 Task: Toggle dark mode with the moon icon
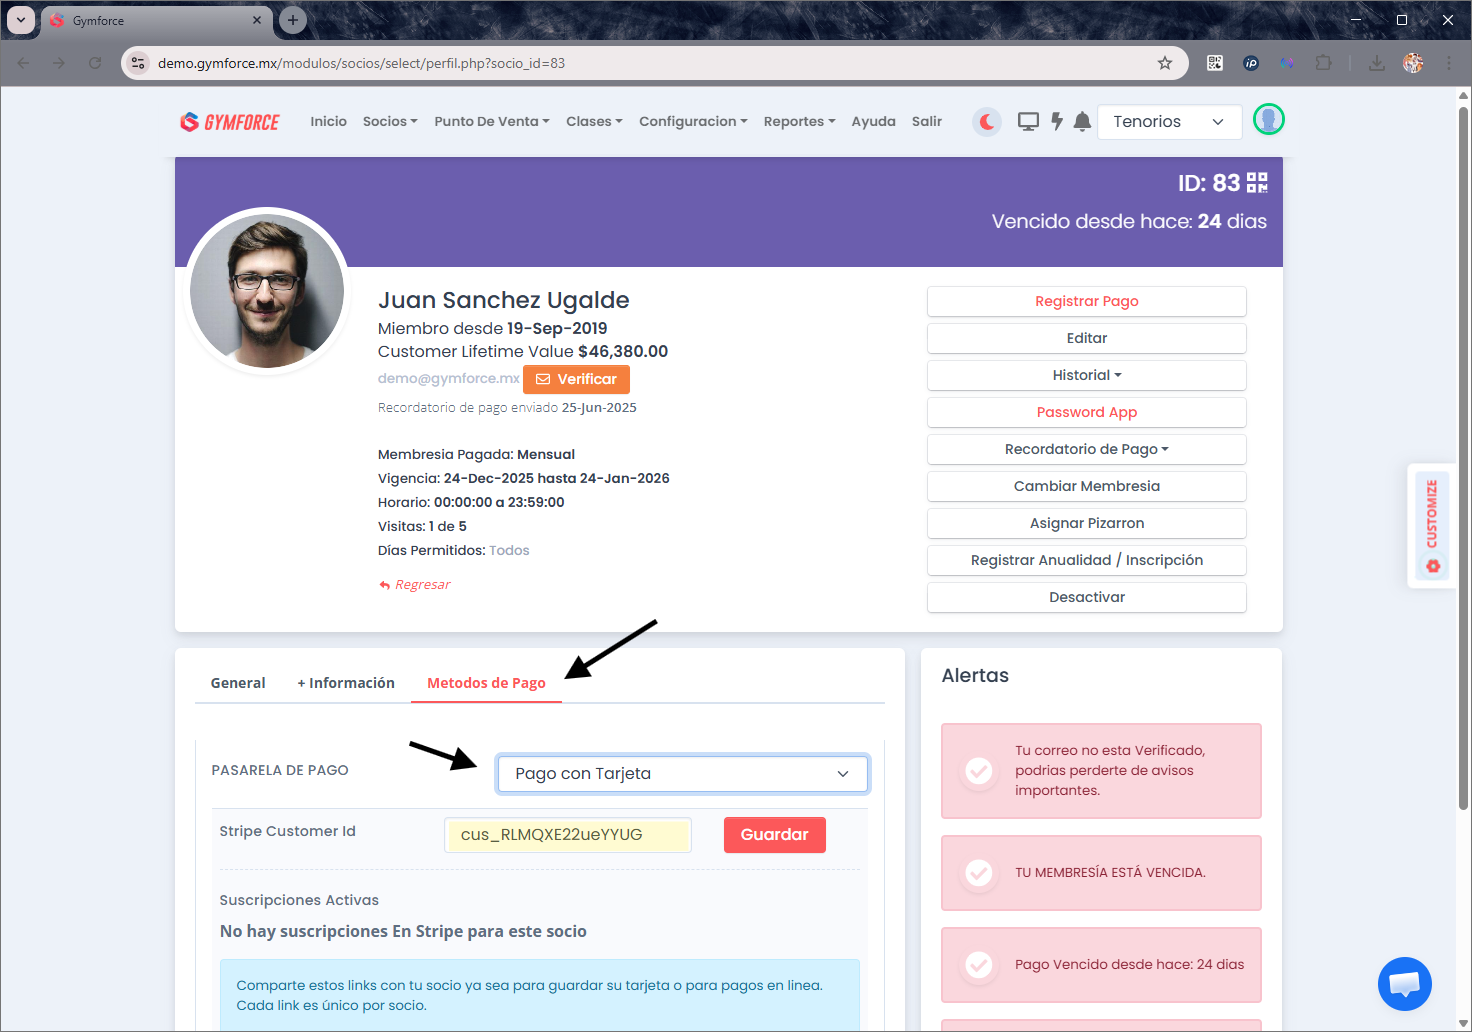pyautogui.click(x=986, y=121)
